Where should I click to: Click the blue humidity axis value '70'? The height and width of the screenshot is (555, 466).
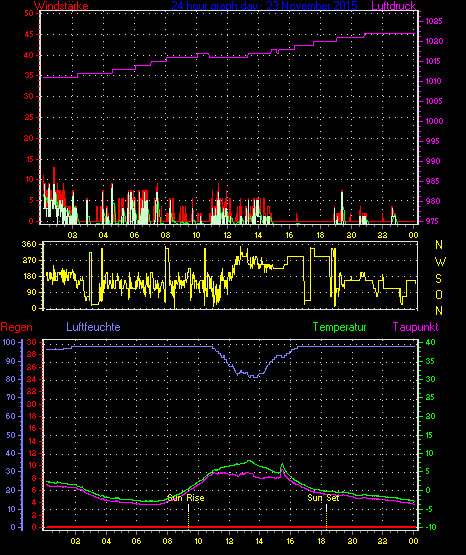[11, 397]
